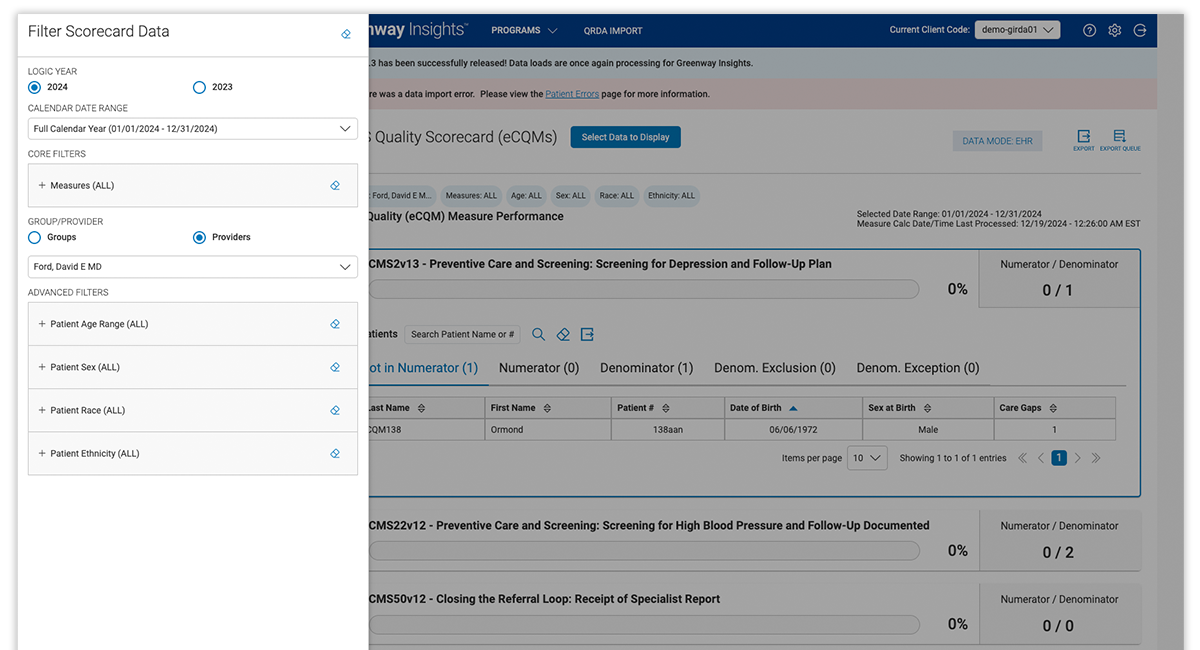Image resolution: width=1200 pixels, height=650 pixels.
Task: Click the Export icon
Action: [x=1083, y=138]
